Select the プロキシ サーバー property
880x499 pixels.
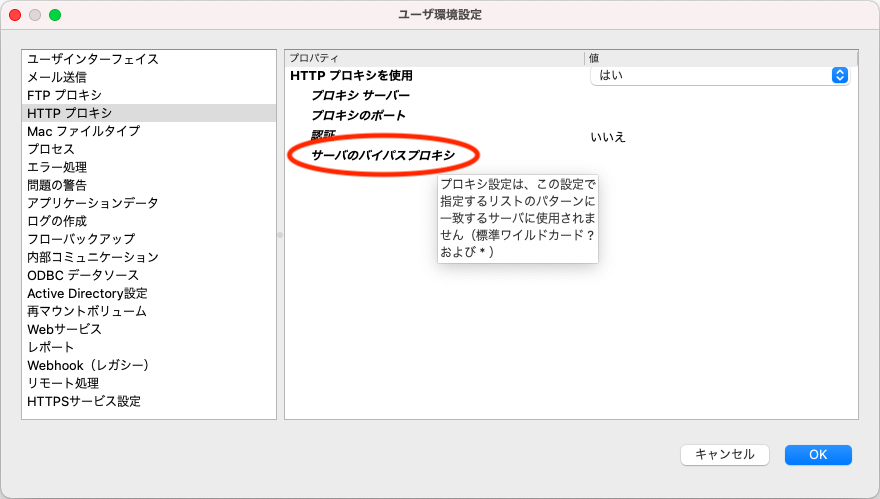[x=360, y=95]
